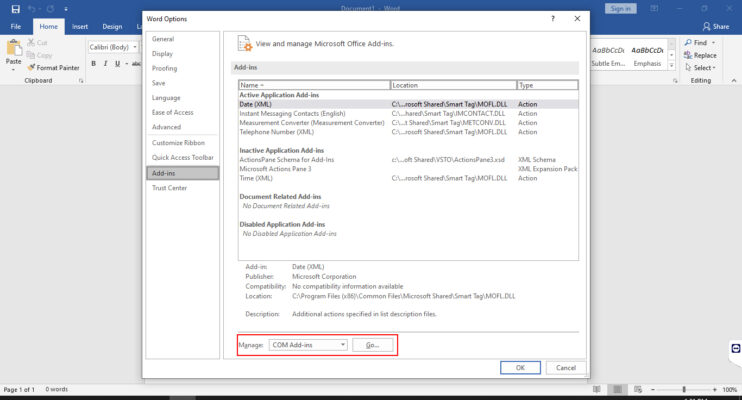The height and width of the screenshot is (400, 742).
Task: Select the Date (XML) add-in row
Action: click(408, 104)
